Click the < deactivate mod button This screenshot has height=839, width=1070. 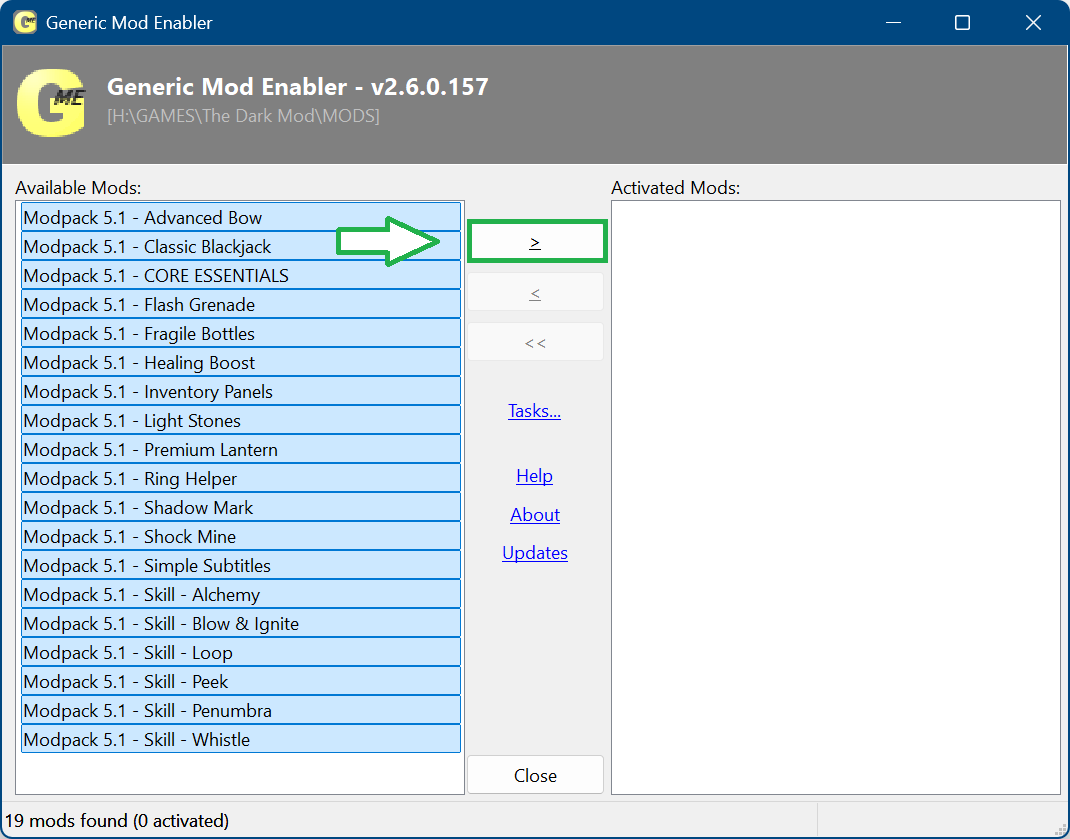[535, 292]
